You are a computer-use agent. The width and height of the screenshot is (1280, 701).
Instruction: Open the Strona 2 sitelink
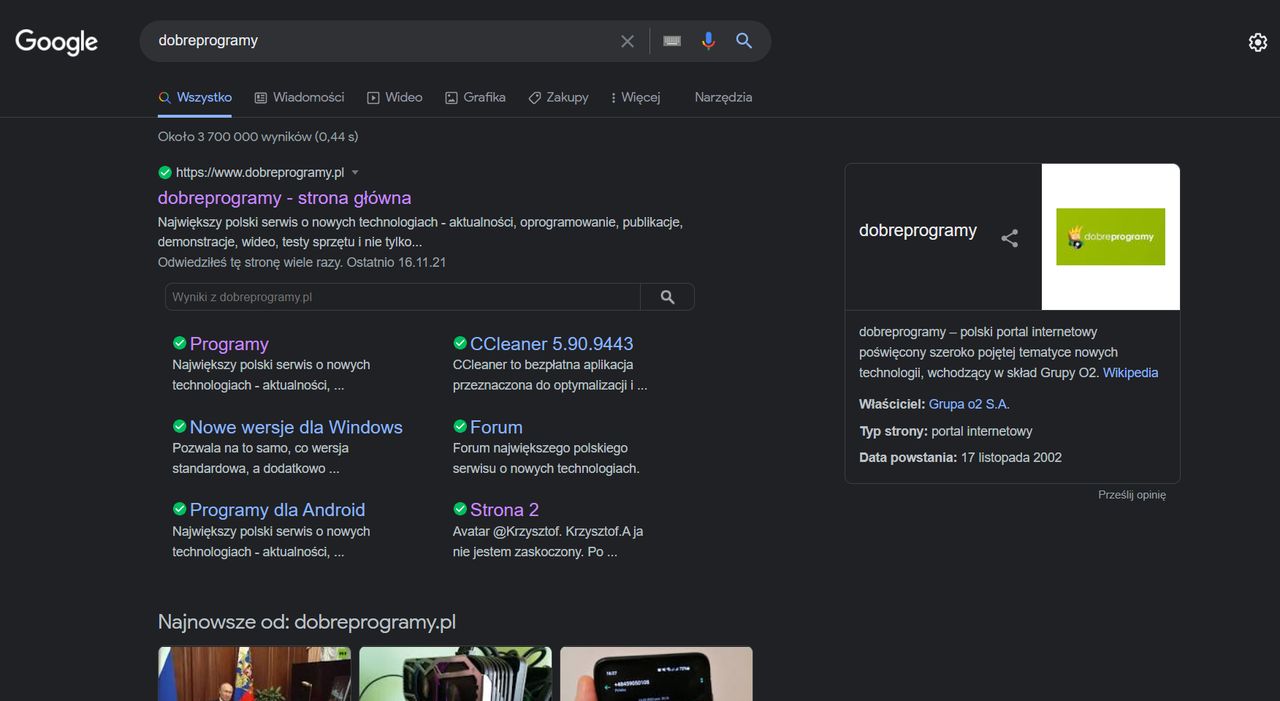click(505, 510)
